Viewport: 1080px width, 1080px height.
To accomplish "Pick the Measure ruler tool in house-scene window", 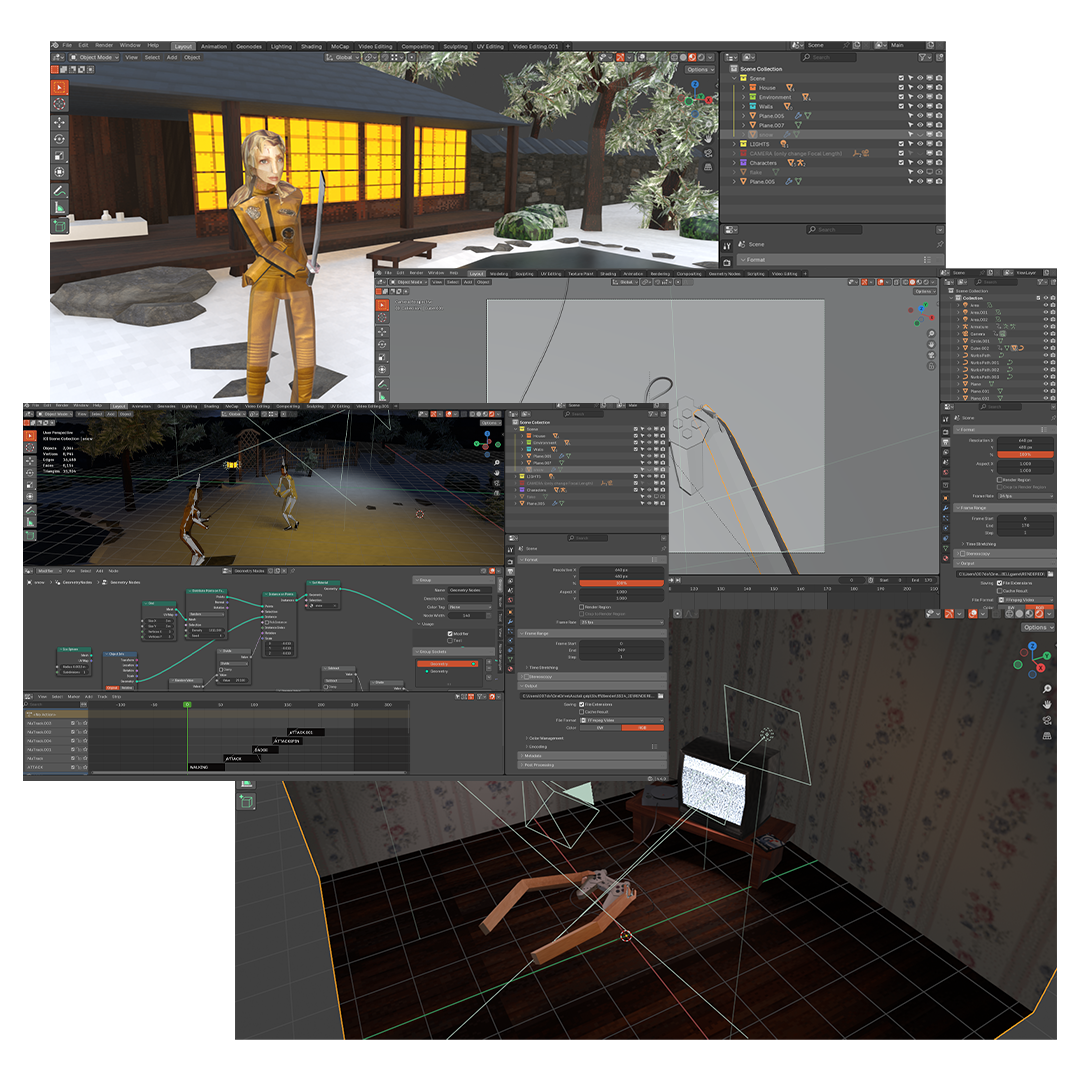I will (x=60, y=207).
